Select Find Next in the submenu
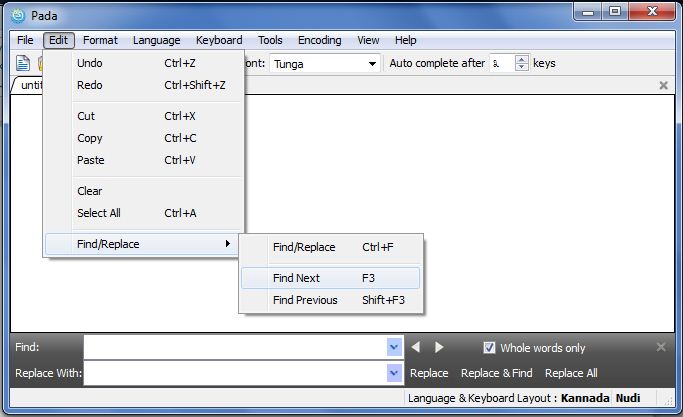Image resolution: width=683 pixels, height=417 pixels. click(x=331, y=278)
